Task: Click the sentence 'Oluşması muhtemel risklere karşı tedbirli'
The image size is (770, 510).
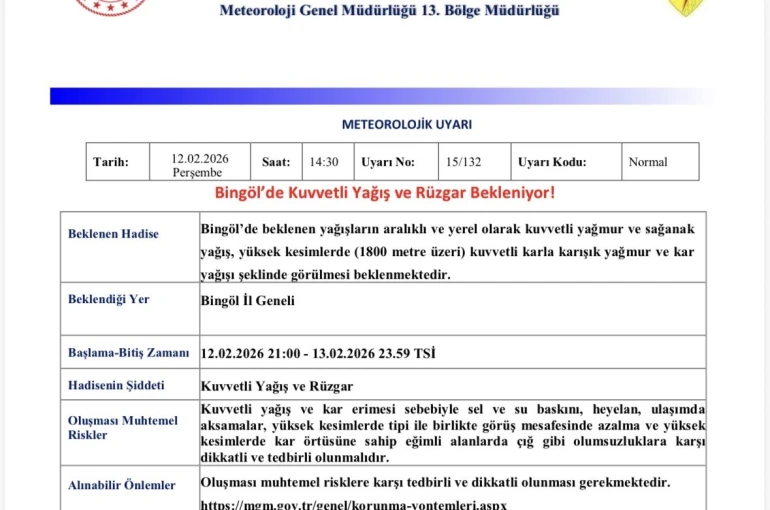Action: (435, 482)
